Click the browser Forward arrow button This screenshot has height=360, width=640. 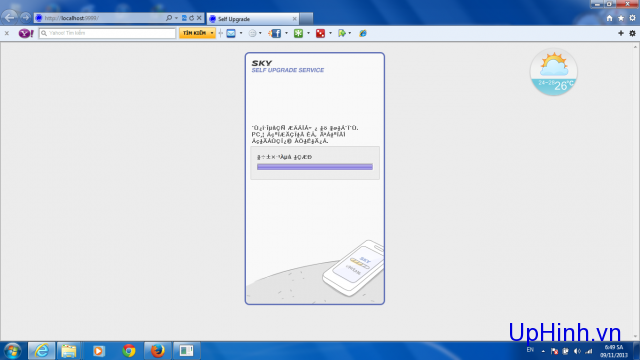[25, 18]
